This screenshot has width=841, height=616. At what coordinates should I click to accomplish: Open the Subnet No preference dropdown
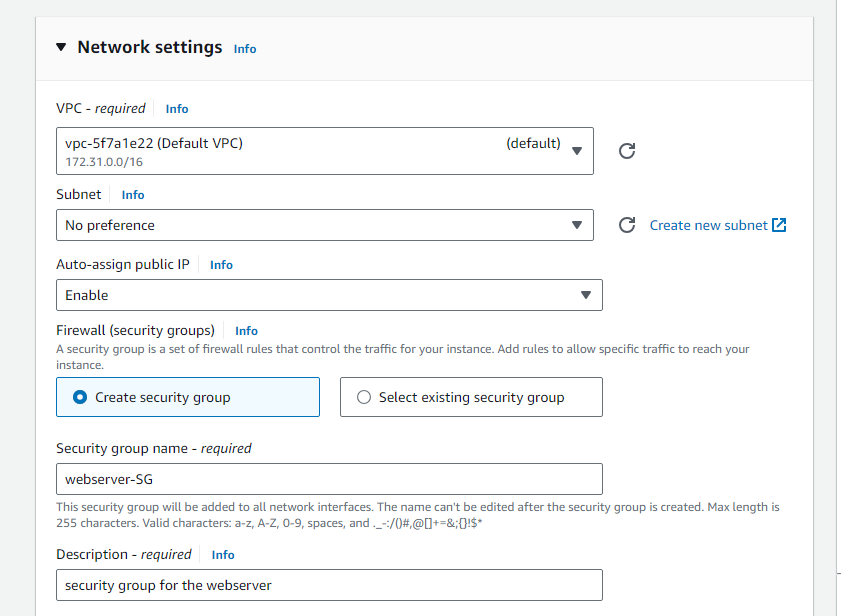click(x=324, y=225)
